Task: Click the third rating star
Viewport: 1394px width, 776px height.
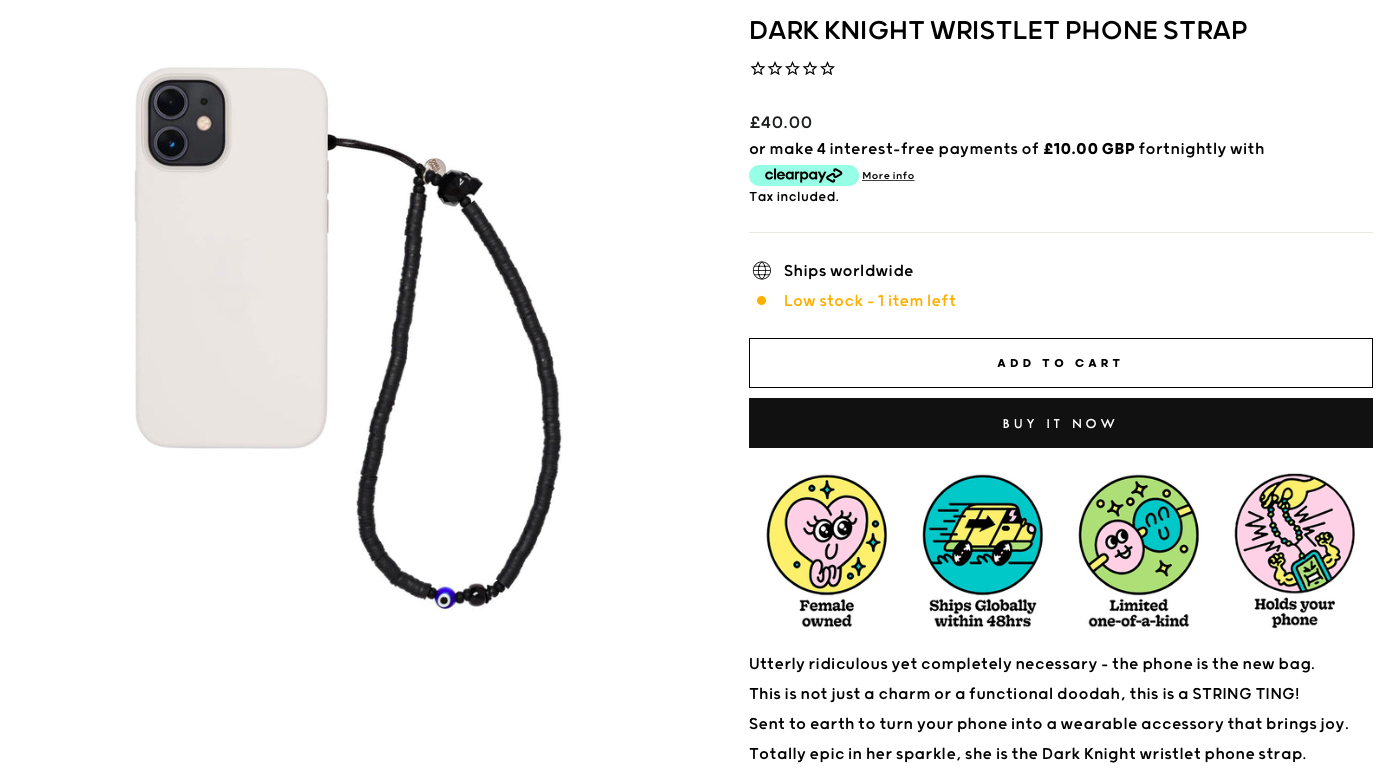Action: [792, 69]
